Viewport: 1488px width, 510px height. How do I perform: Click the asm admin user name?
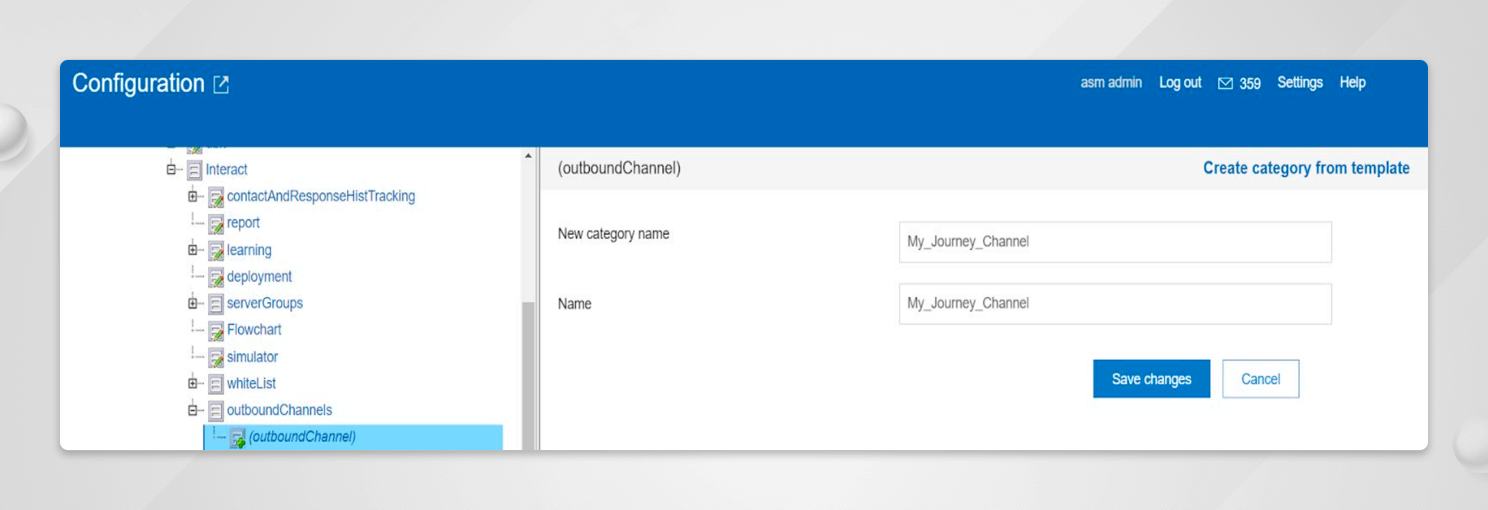(x=1111, y=83)
